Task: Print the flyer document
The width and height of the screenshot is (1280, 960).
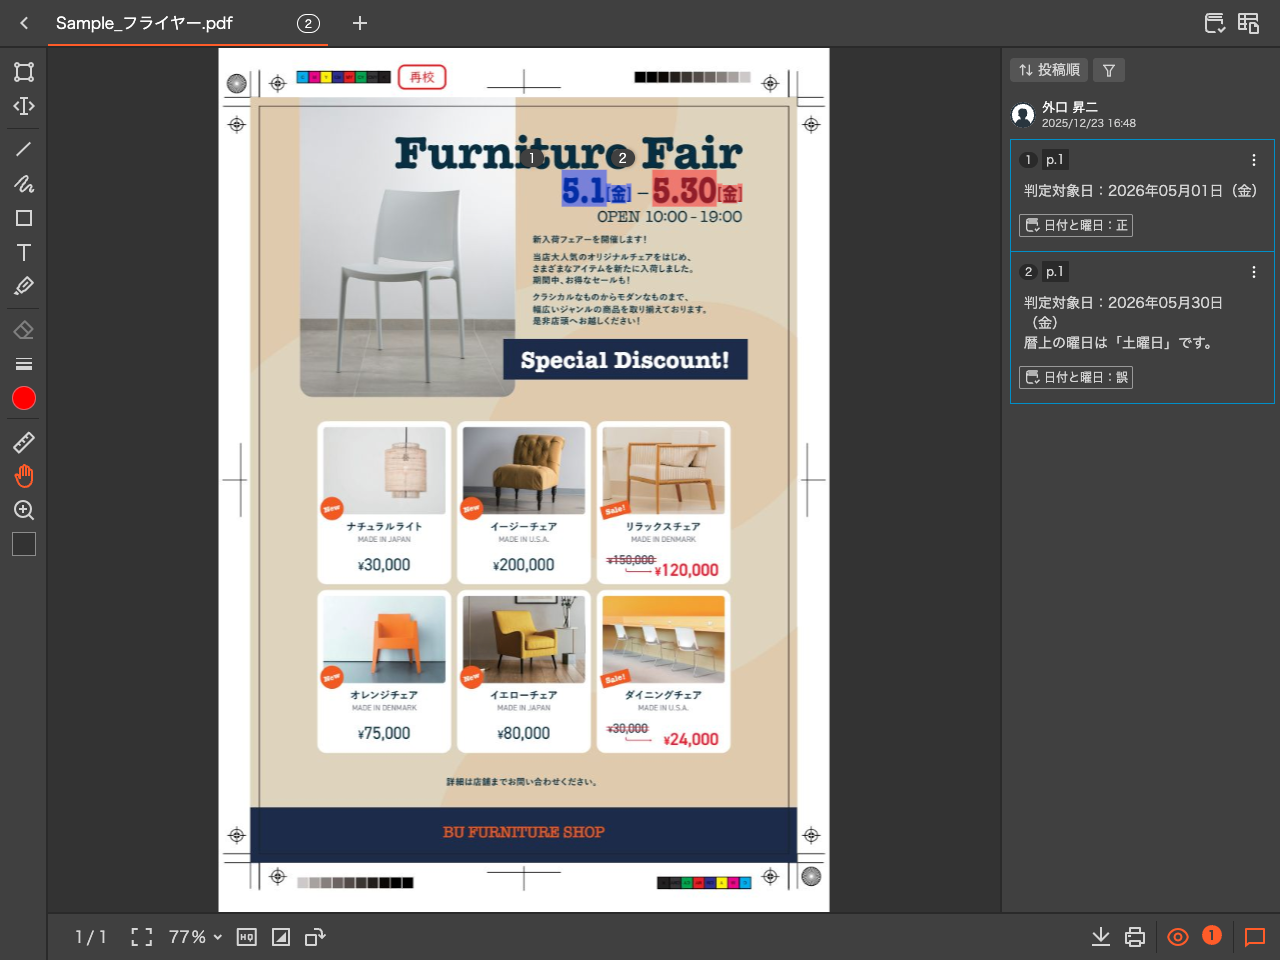Action: pyautogui.click(x=1134, y=937)
